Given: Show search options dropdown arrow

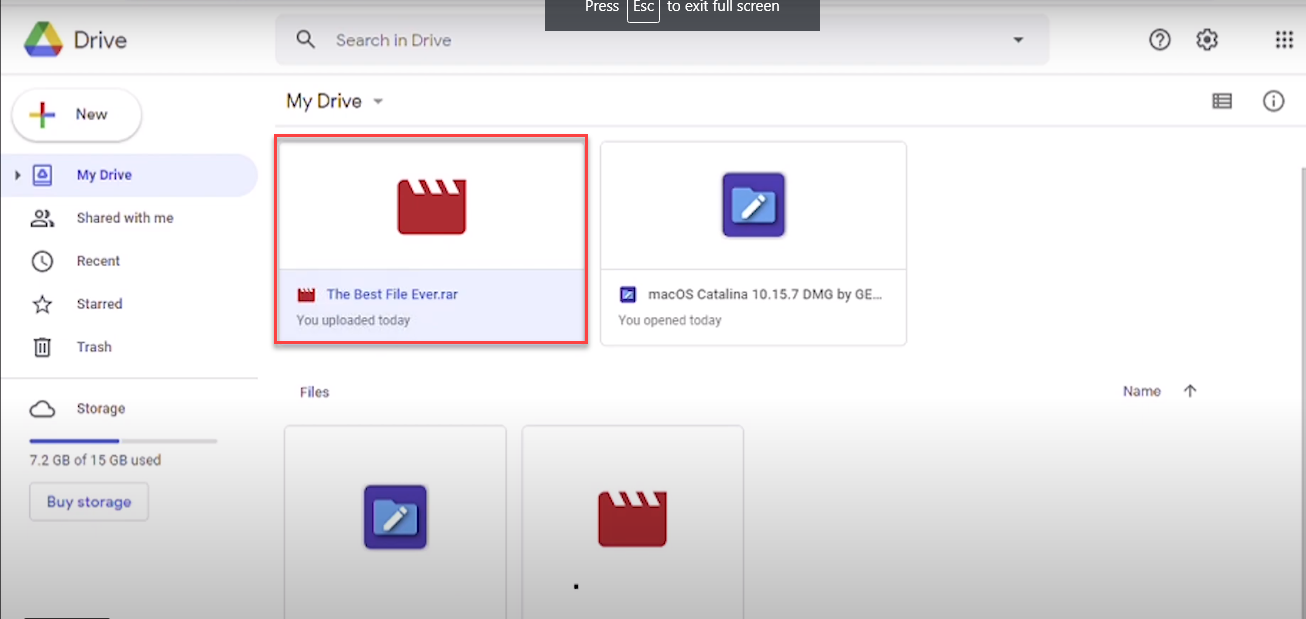Looking at the screenshot, I should tap(1018, 40).
